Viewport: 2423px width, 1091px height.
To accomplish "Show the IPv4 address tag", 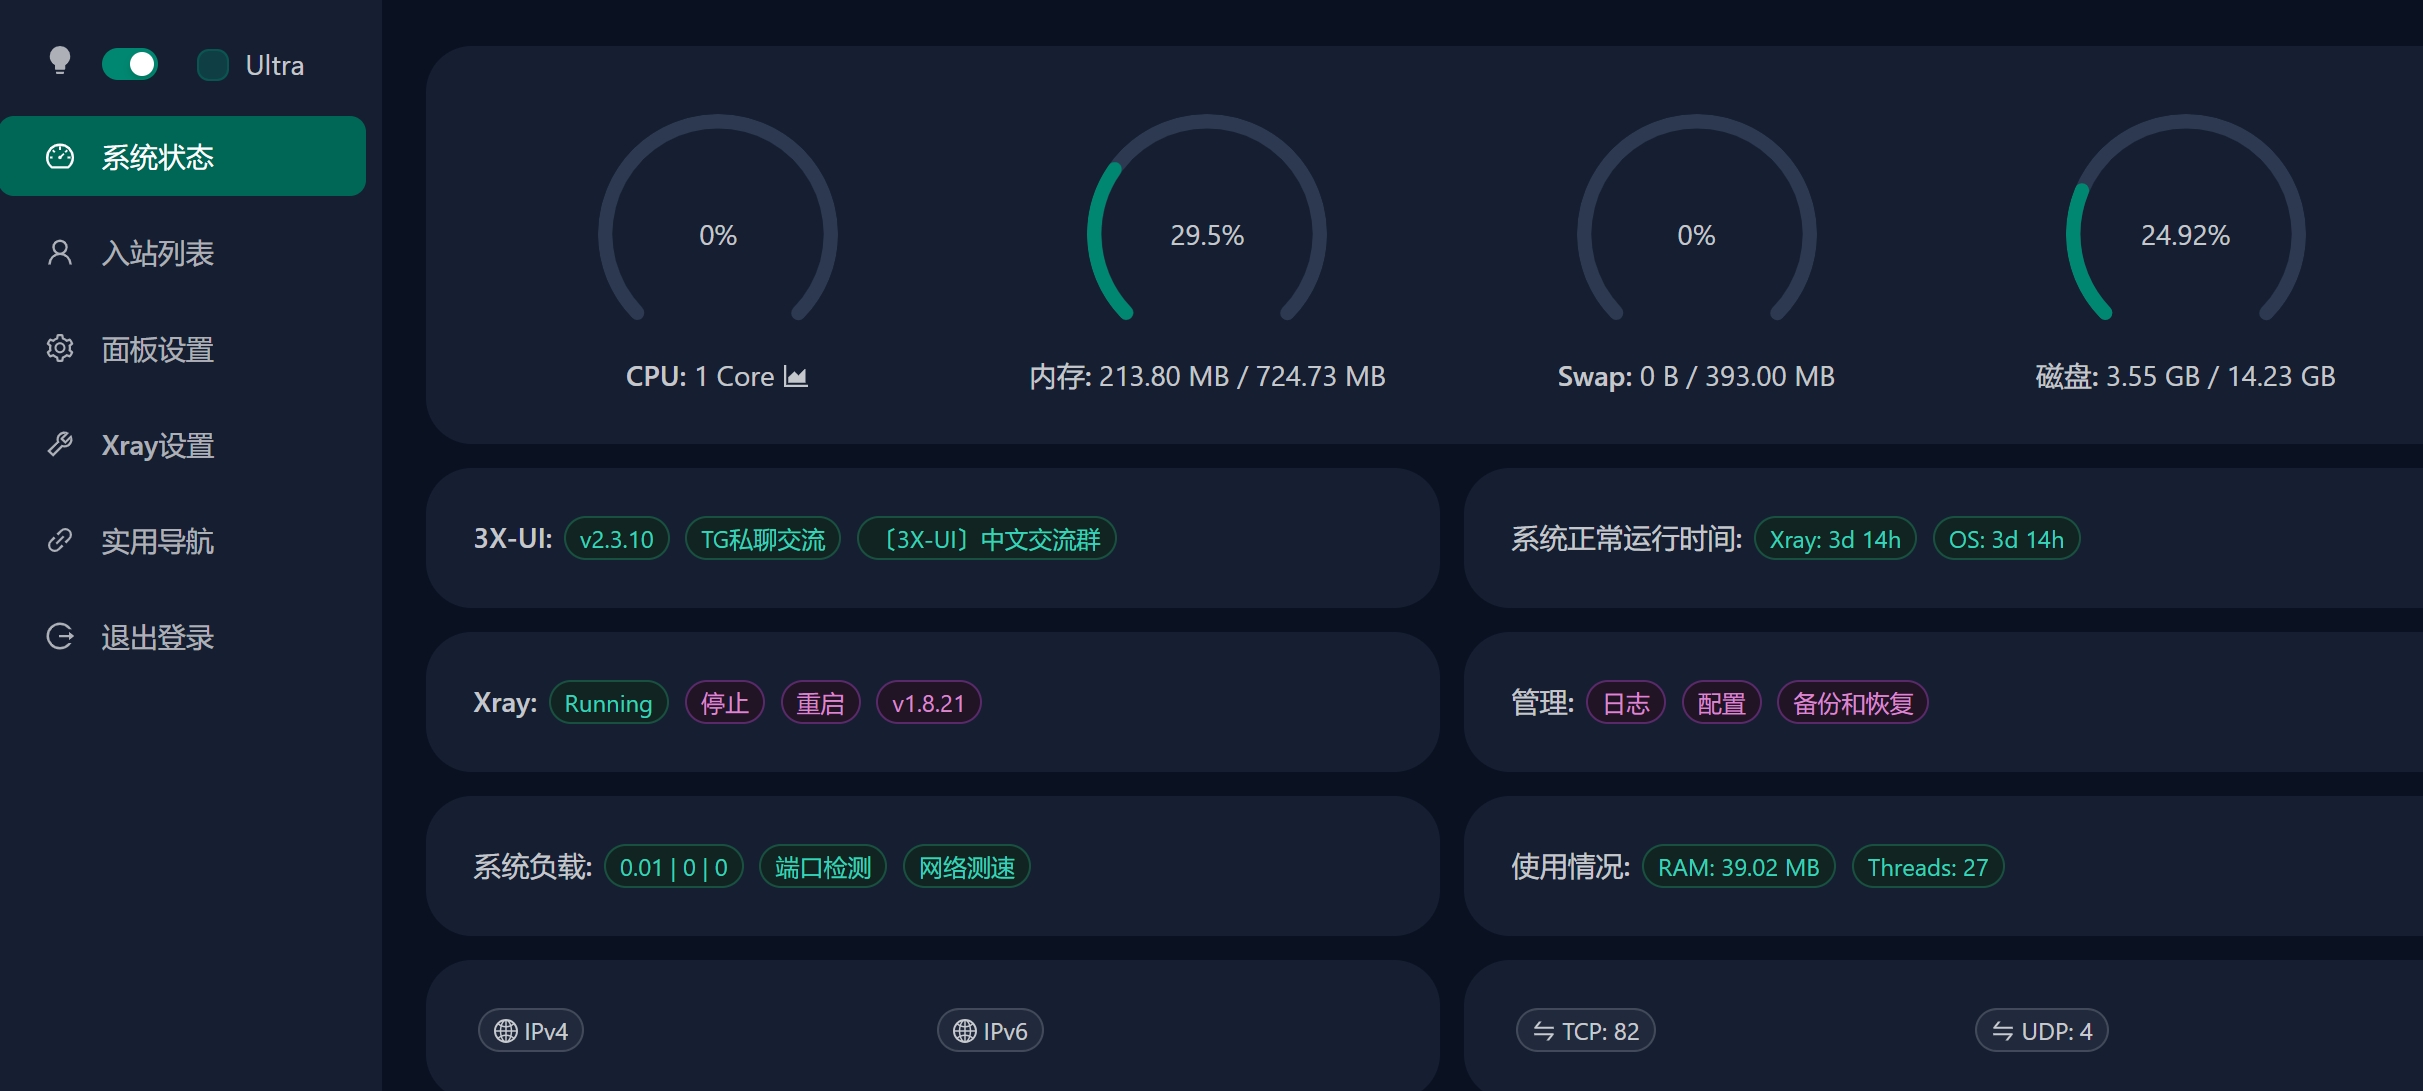I will point(531,1031).
